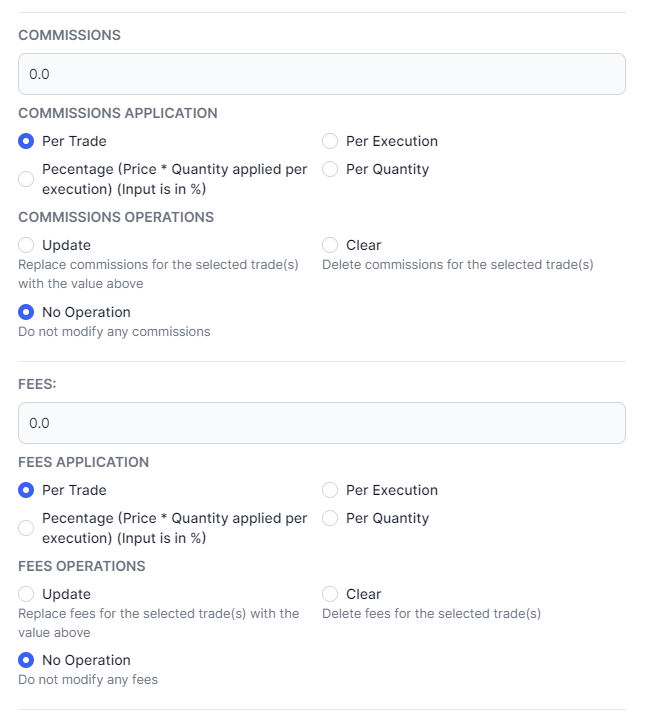Viewport: 645px width, 718px height.
Task: Choose Clear under Commissions Operations
Action: click(x=330, y=245)
